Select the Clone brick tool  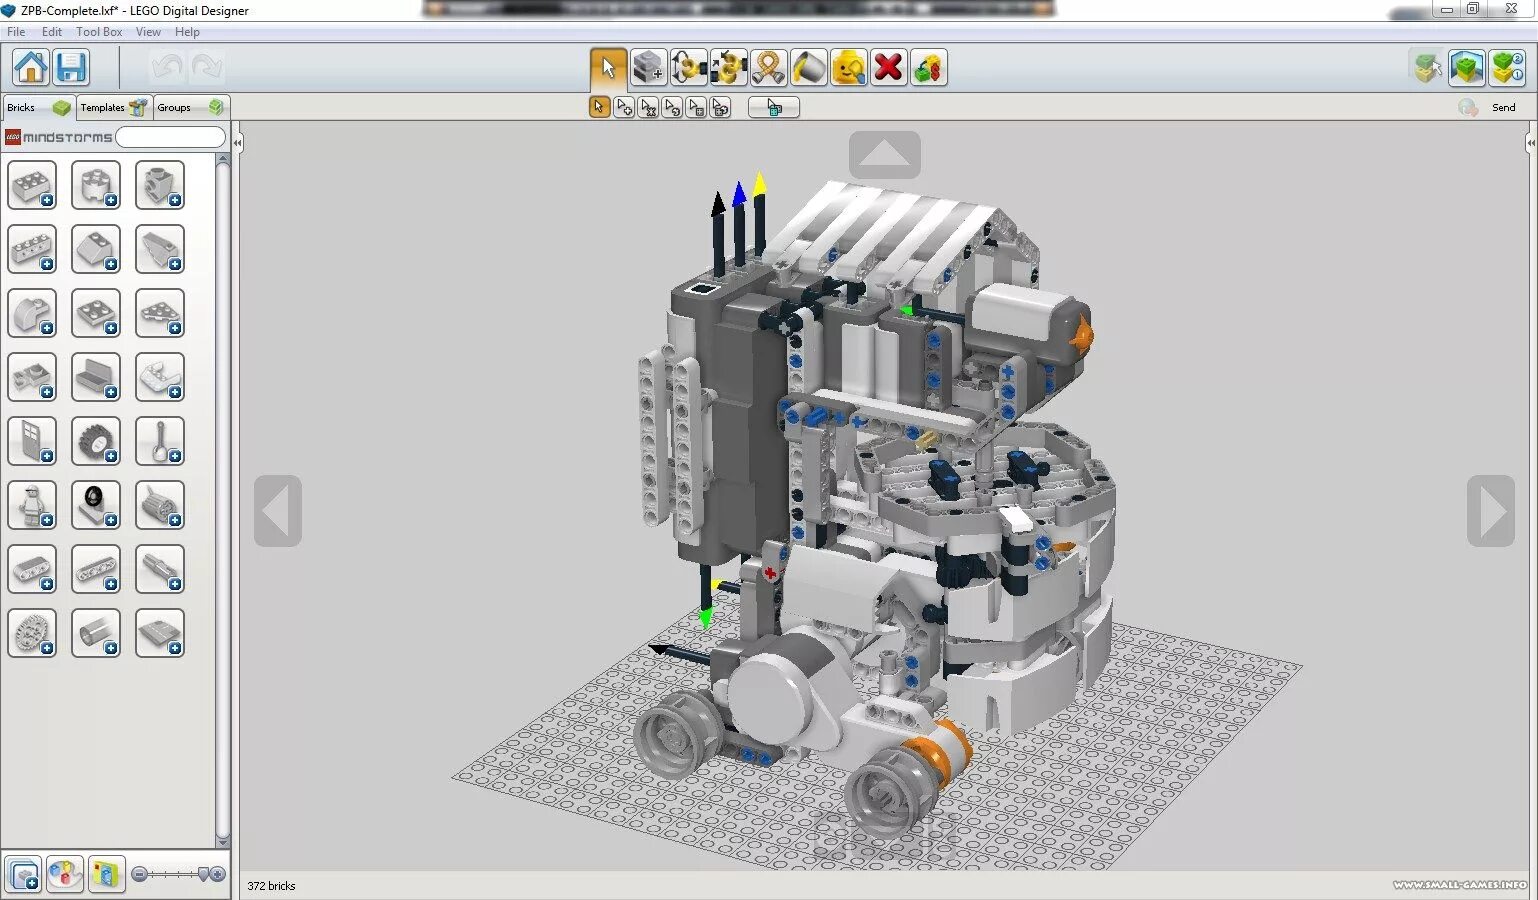[x=649, y=68]
